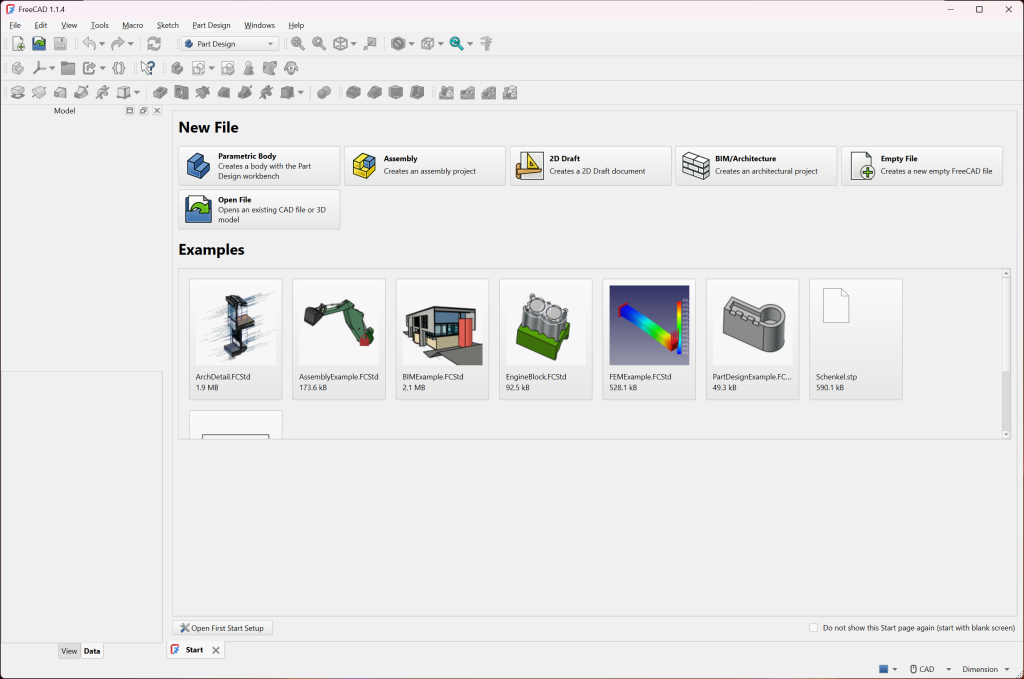Open the File menu
This screenshot has width=1024, height=679.
pos(15,25)
